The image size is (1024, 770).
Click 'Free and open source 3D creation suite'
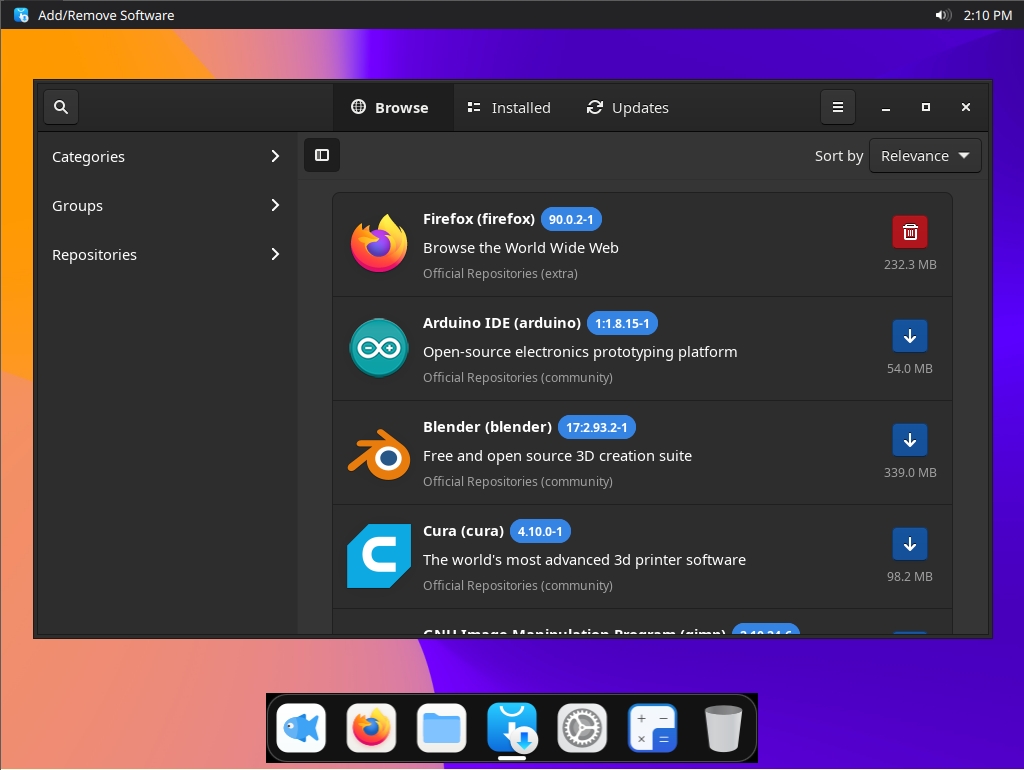tap(557, 456)
